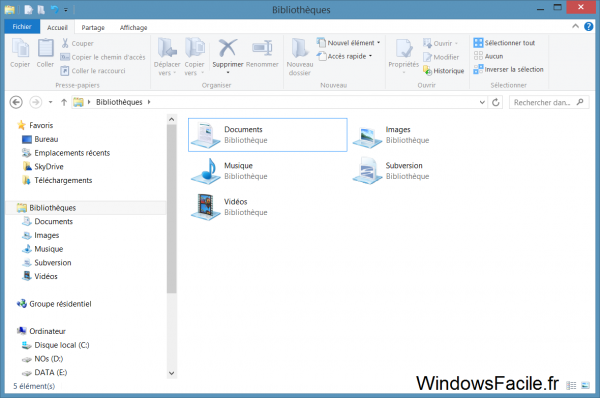Open Disque local (C:)

click(56, 345)
